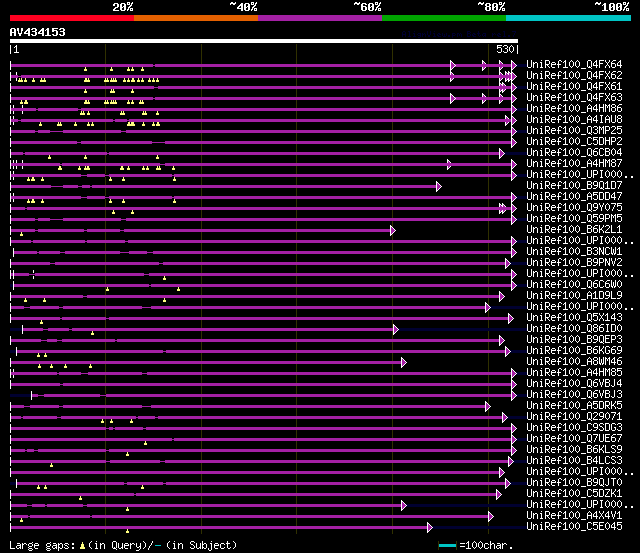Select the UniRef100_Q6VBJ3 label
The image size is (640, 553).
tap(574, 395)
